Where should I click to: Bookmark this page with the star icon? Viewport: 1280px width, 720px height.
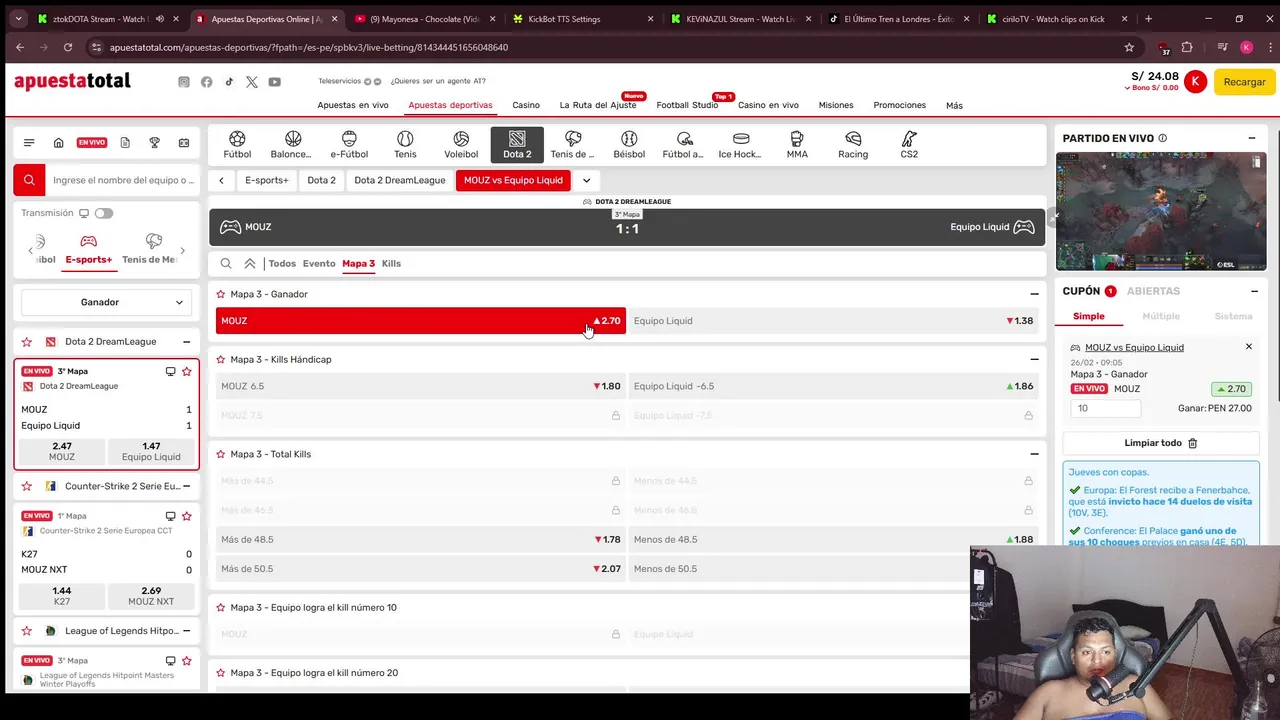tap(1129, 47)
